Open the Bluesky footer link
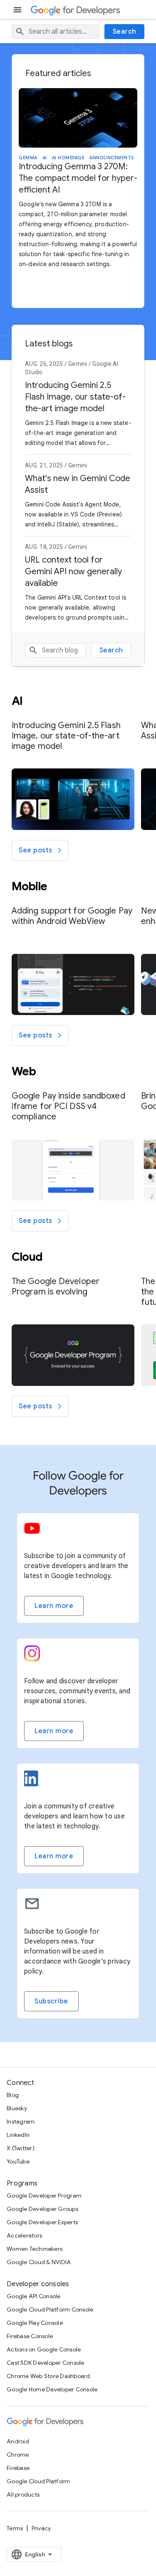The height and width of the screenshot is (2576, 156). (x=17, y=2108)
